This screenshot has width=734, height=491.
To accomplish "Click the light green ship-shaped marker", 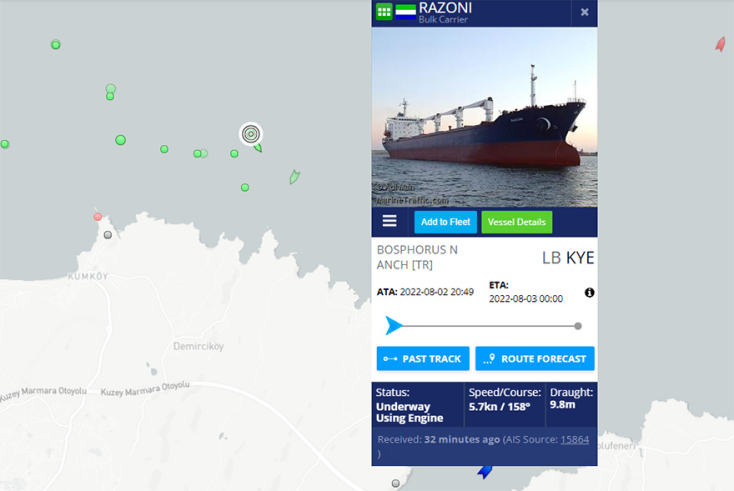I will pyautogui.click(x=294, y=177).
